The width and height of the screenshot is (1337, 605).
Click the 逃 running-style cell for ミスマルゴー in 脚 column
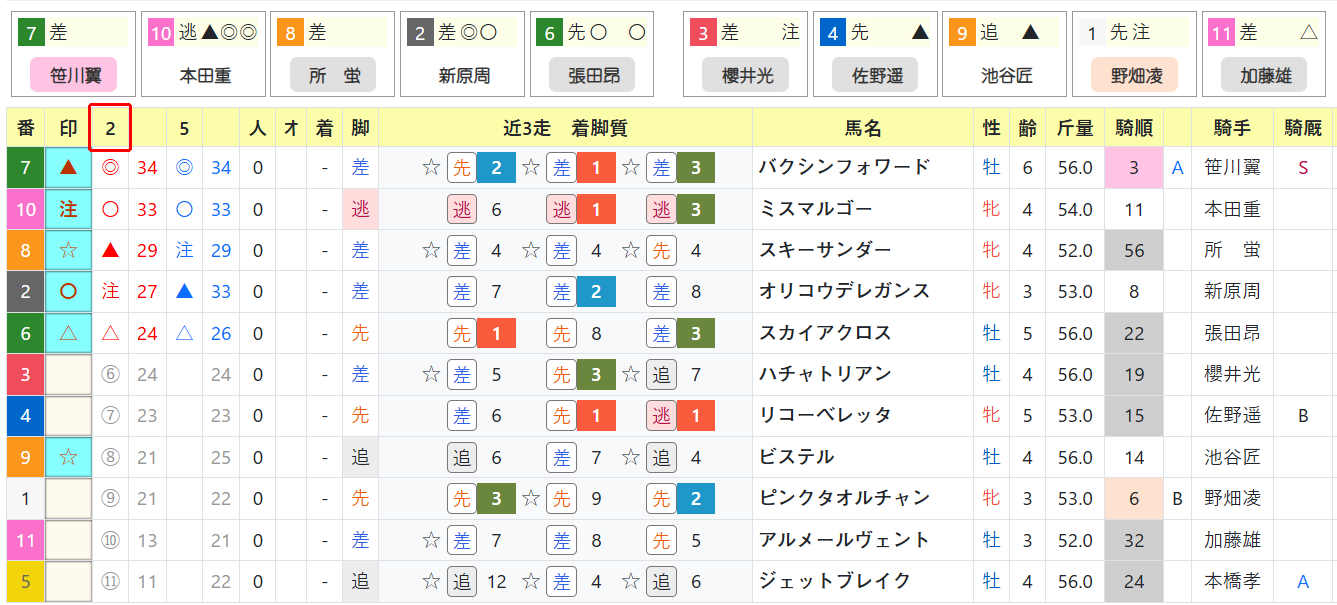coord(360,209)
